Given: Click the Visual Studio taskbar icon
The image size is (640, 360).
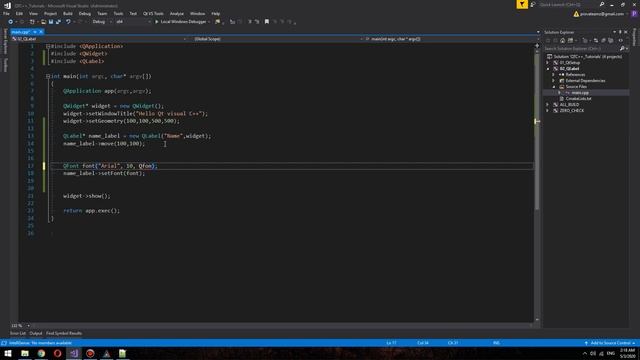Looking at the screenshot, I should click(x=74, y=353).
